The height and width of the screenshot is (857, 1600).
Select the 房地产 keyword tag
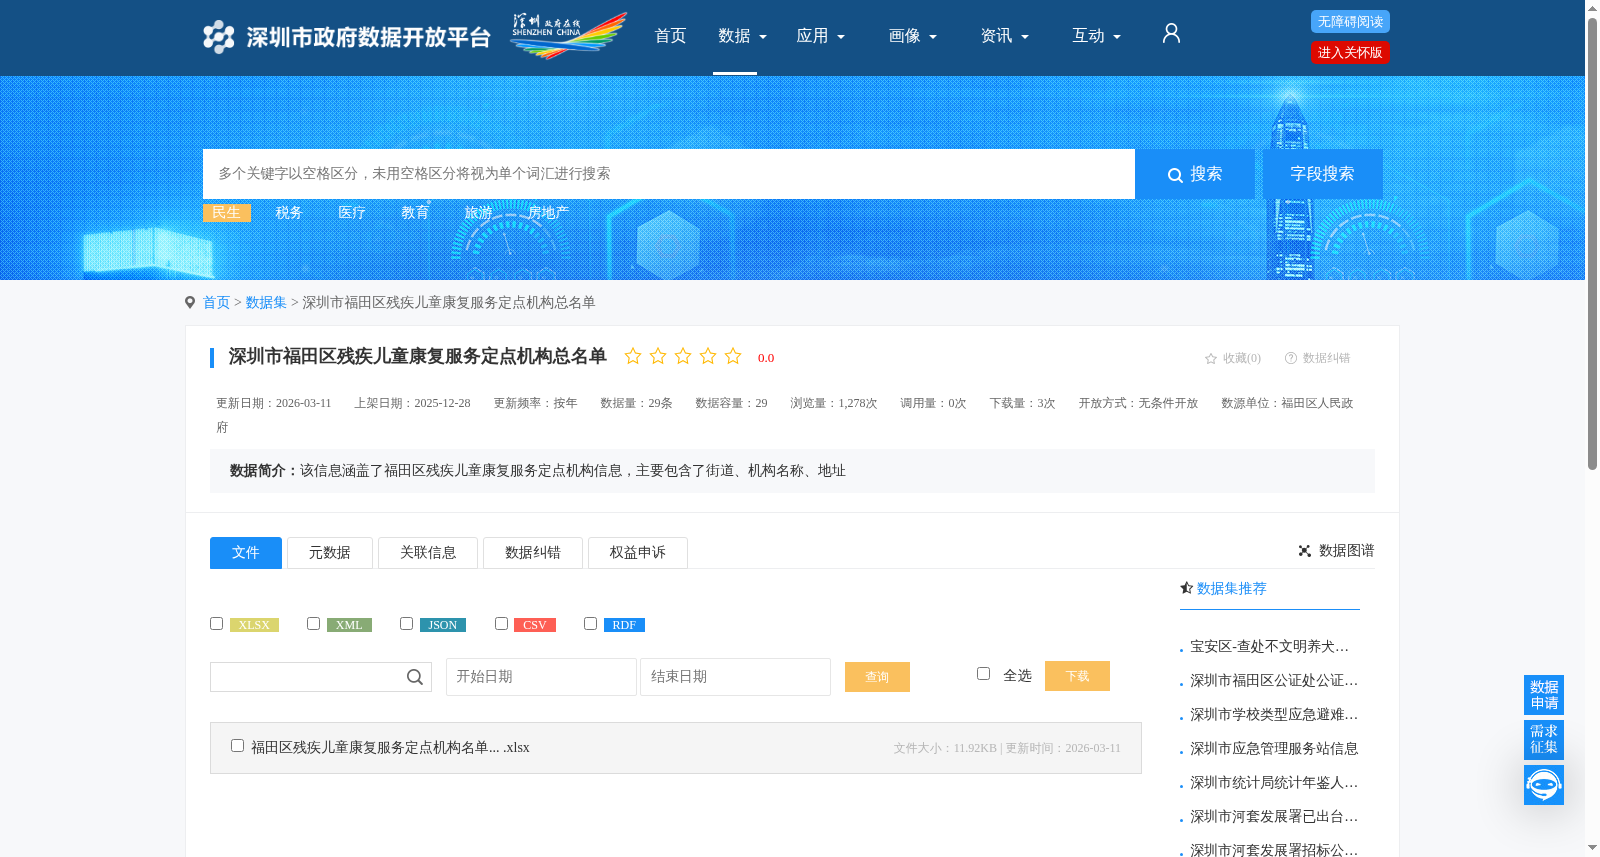pos(548,212)
